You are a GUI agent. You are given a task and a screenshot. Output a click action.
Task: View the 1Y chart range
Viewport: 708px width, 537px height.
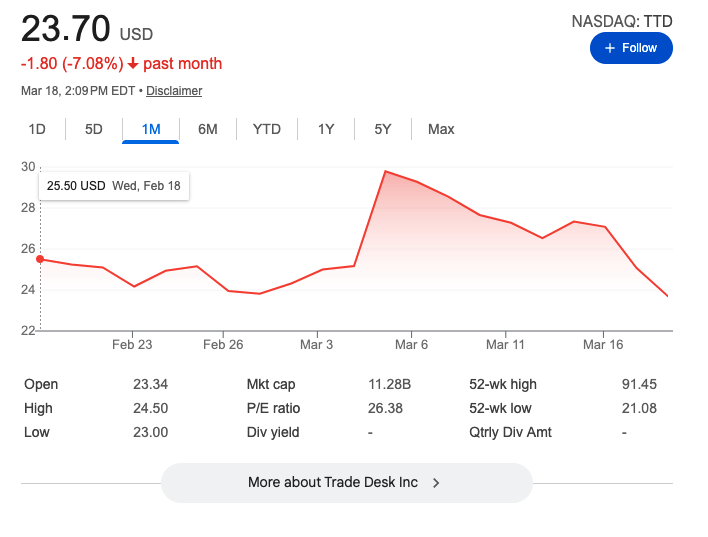tap(326, 129)
